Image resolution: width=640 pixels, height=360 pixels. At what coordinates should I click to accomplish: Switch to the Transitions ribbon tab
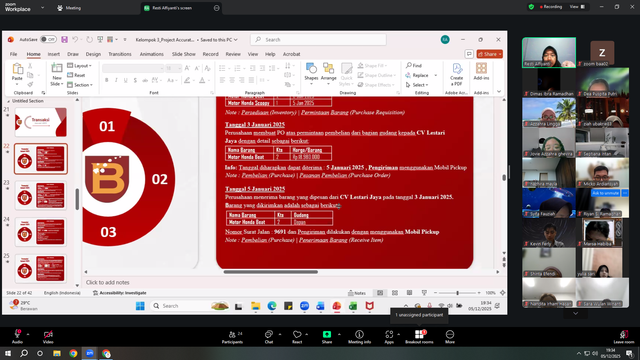coord(120,54)
